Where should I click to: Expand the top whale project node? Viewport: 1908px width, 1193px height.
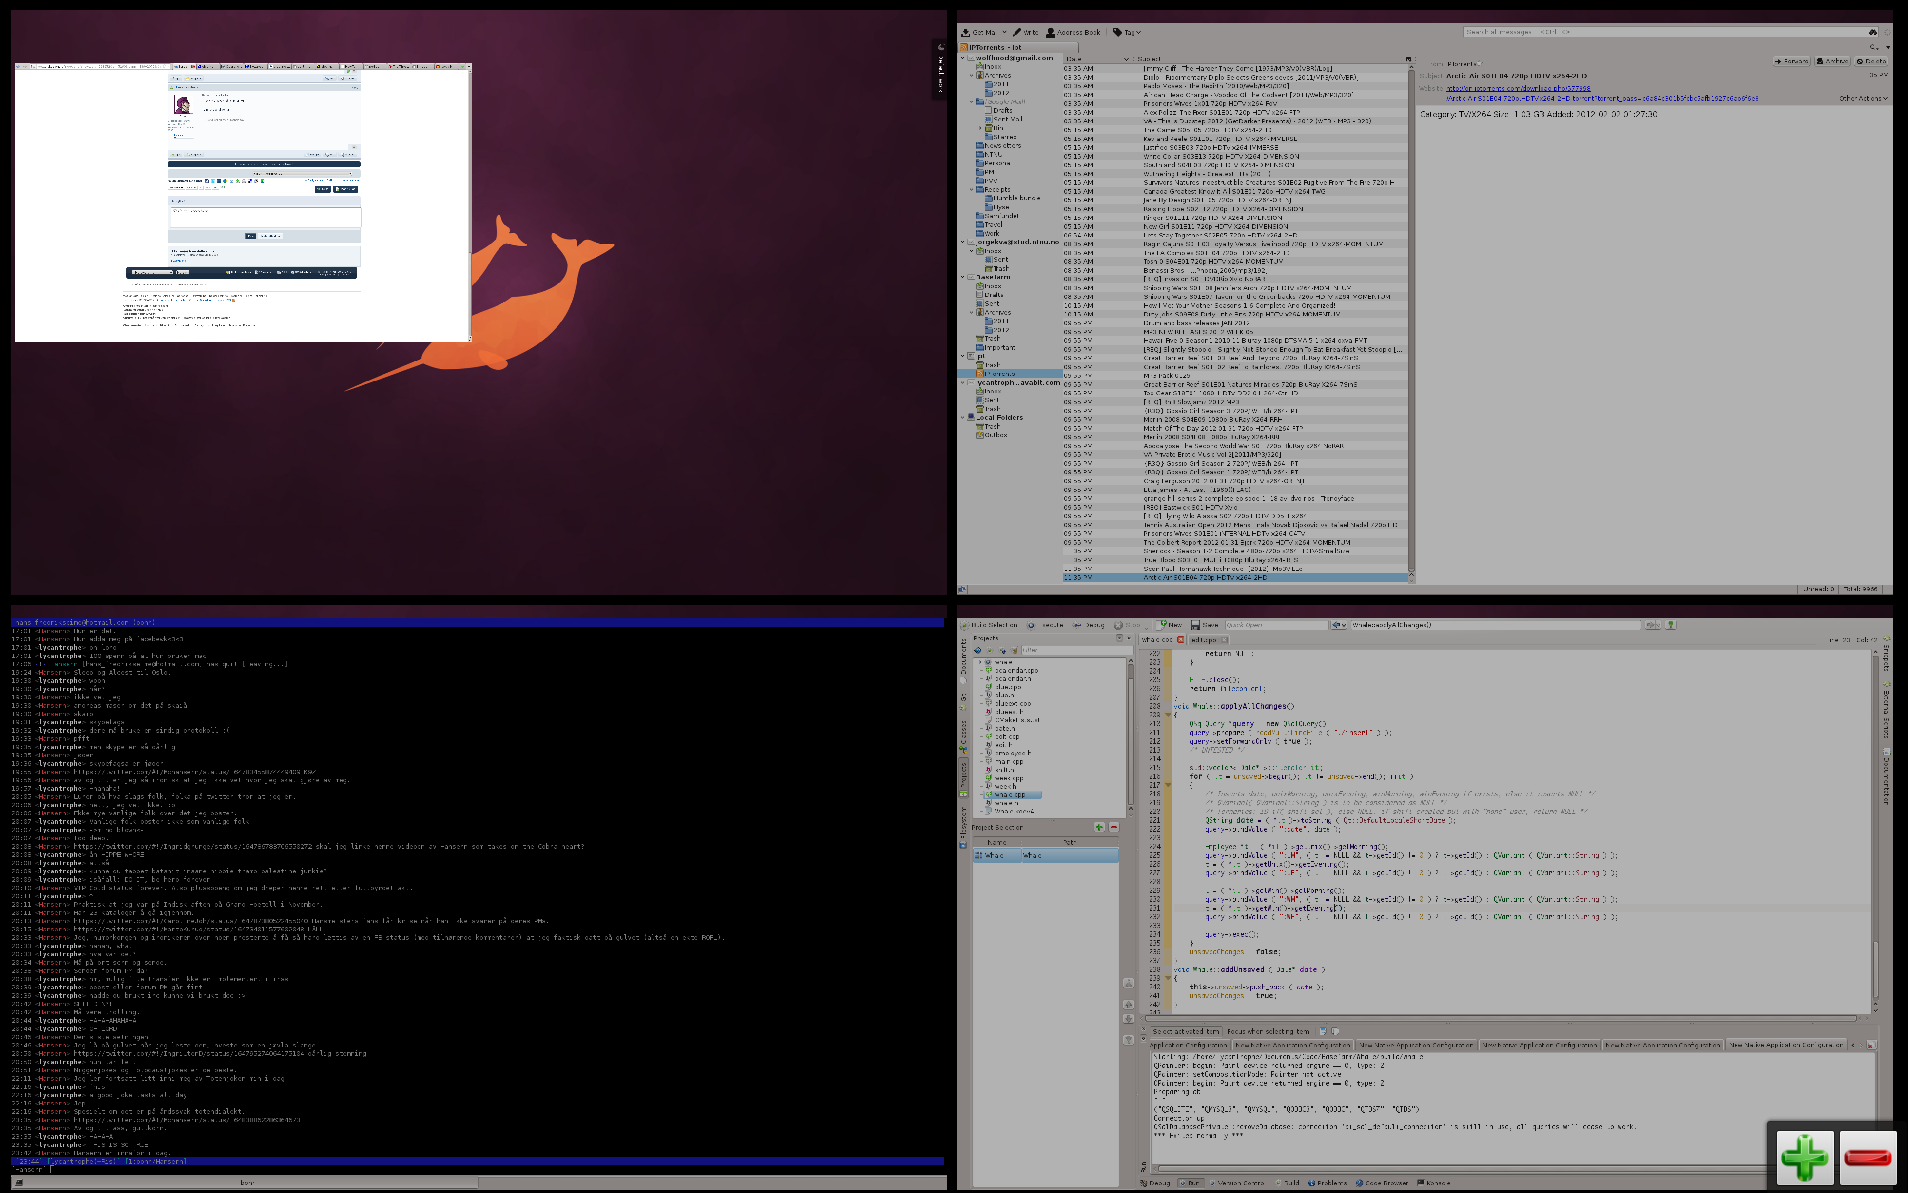981,662
